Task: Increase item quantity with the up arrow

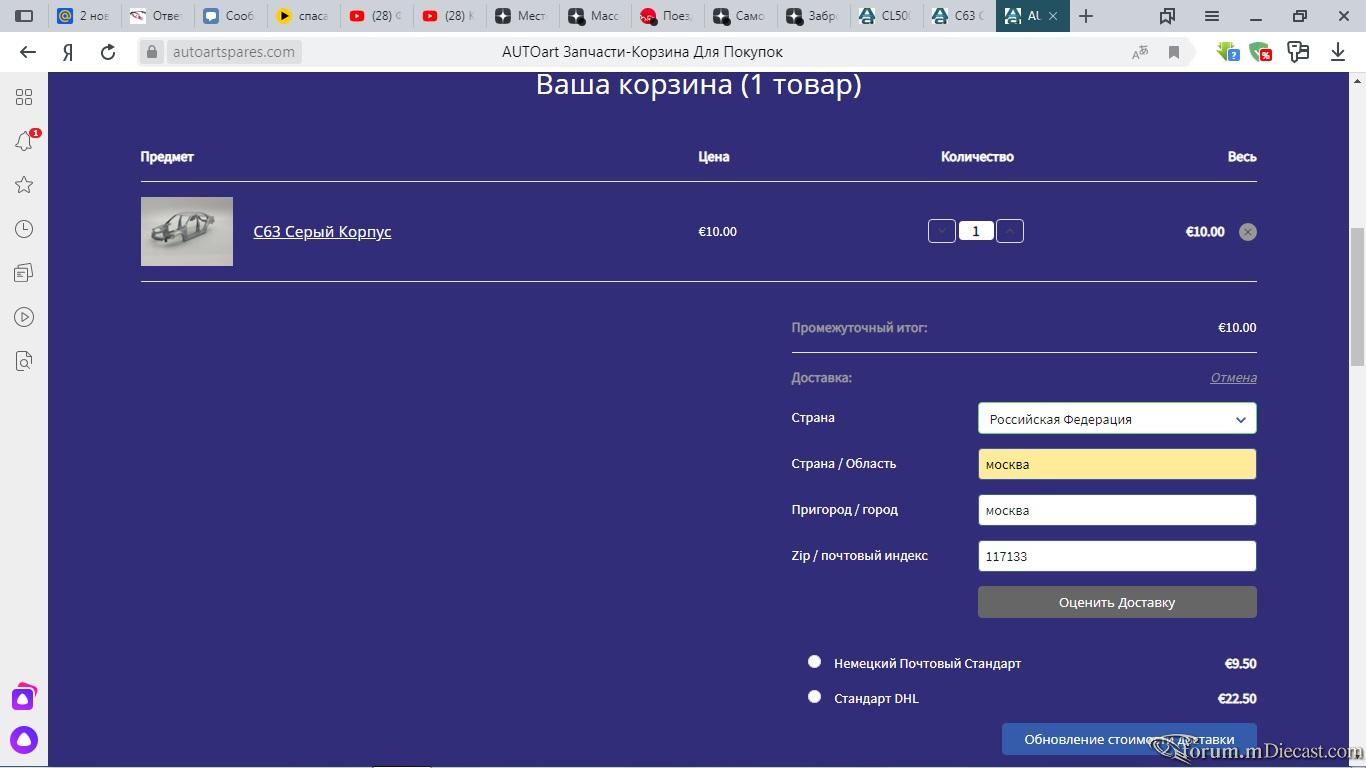Action: point(1010,231)
